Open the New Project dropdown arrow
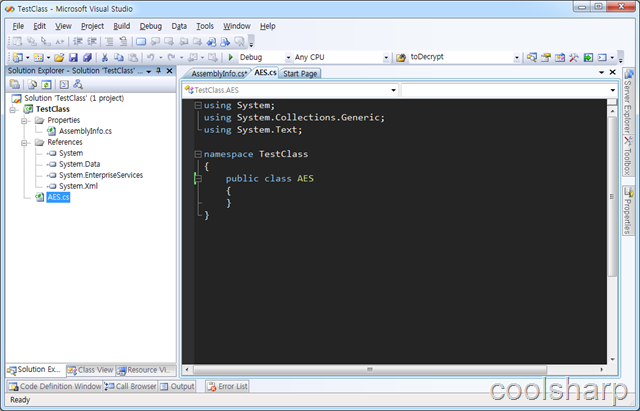640x411 pixels. coord(28,58)
